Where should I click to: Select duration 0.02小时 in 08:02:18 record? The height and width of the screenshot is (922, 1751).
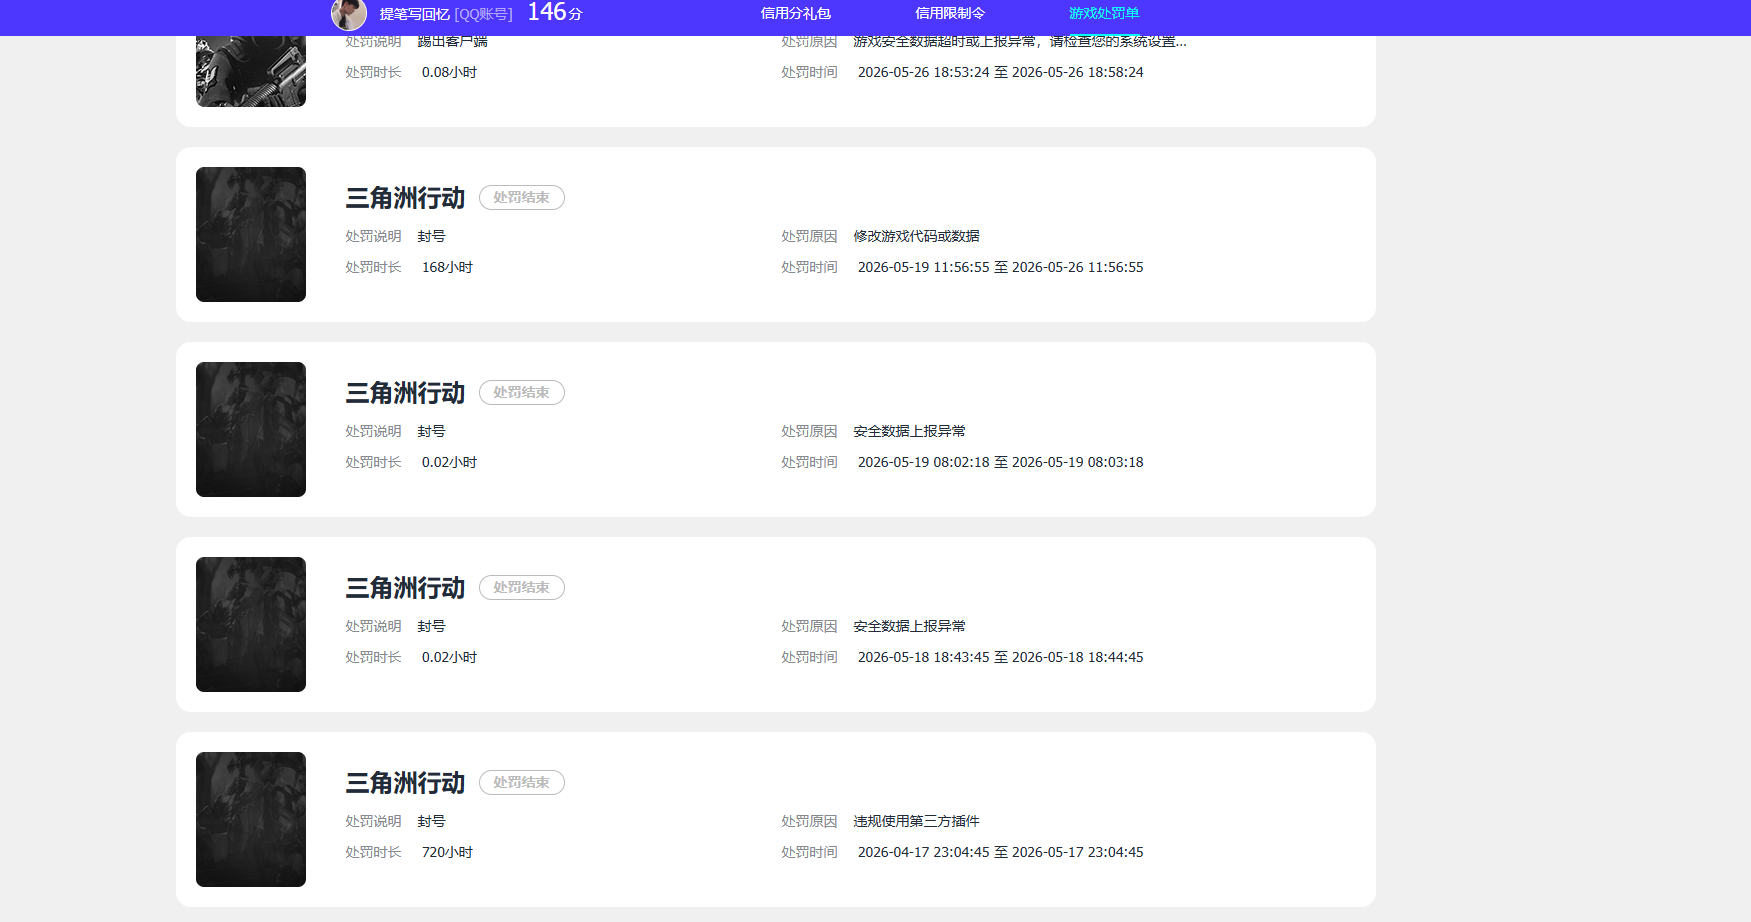click(449, 462)
